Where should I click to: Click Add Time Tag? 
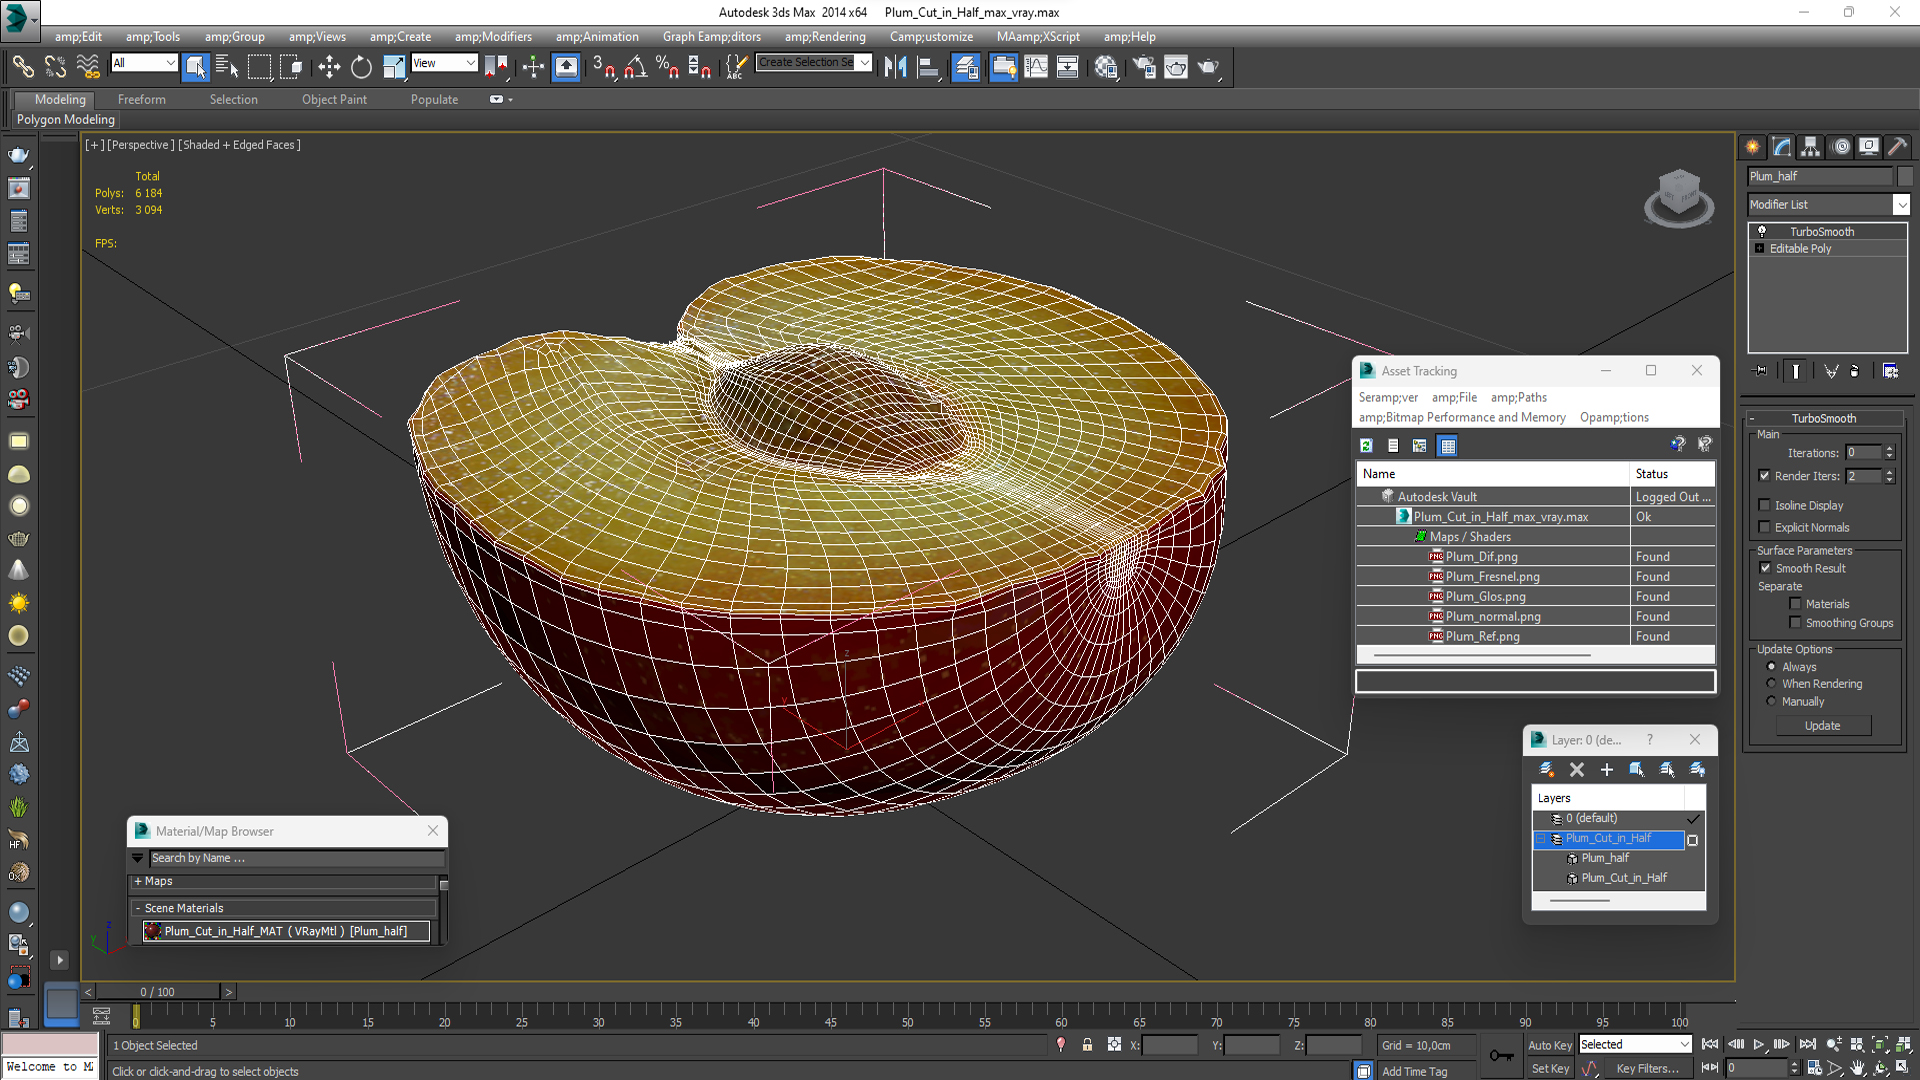pyautogui.click(x=1414, y=1071)
